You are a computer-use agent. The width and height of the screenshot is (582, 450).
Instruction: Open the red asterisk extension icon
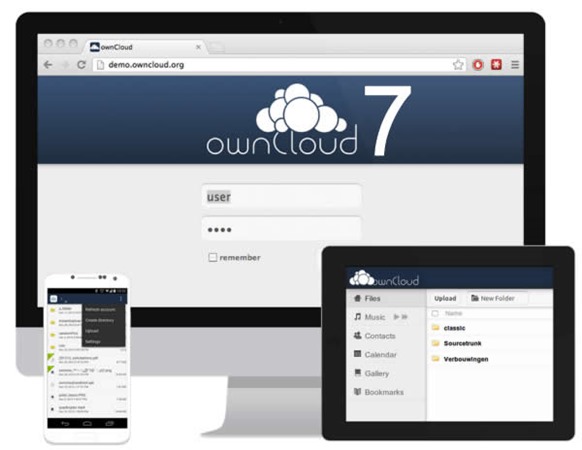pyautogui.click(x=496, y=65)
